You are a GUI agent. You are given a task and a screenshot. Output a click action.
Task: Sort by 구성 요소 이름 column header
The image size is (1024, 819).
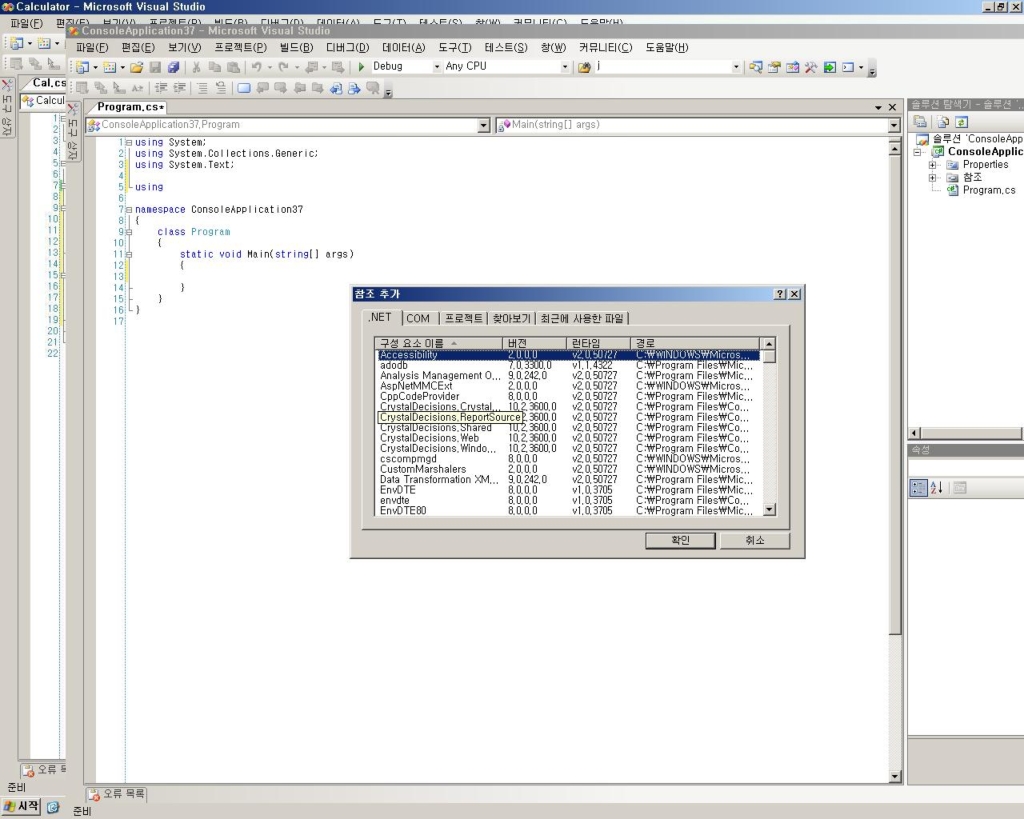point(438,344)
